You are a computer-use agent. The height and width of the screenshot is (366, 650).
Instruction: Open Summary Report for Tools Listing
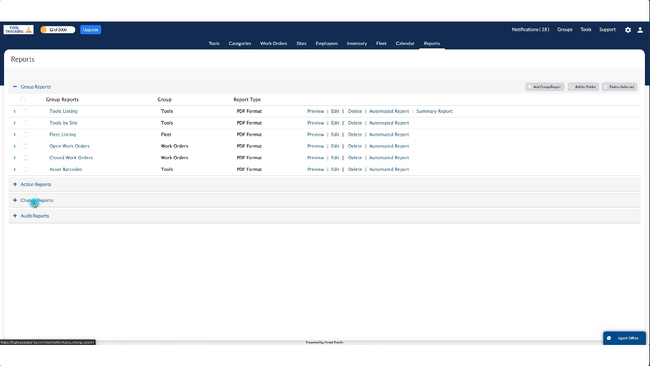click(x=434, y=111)
